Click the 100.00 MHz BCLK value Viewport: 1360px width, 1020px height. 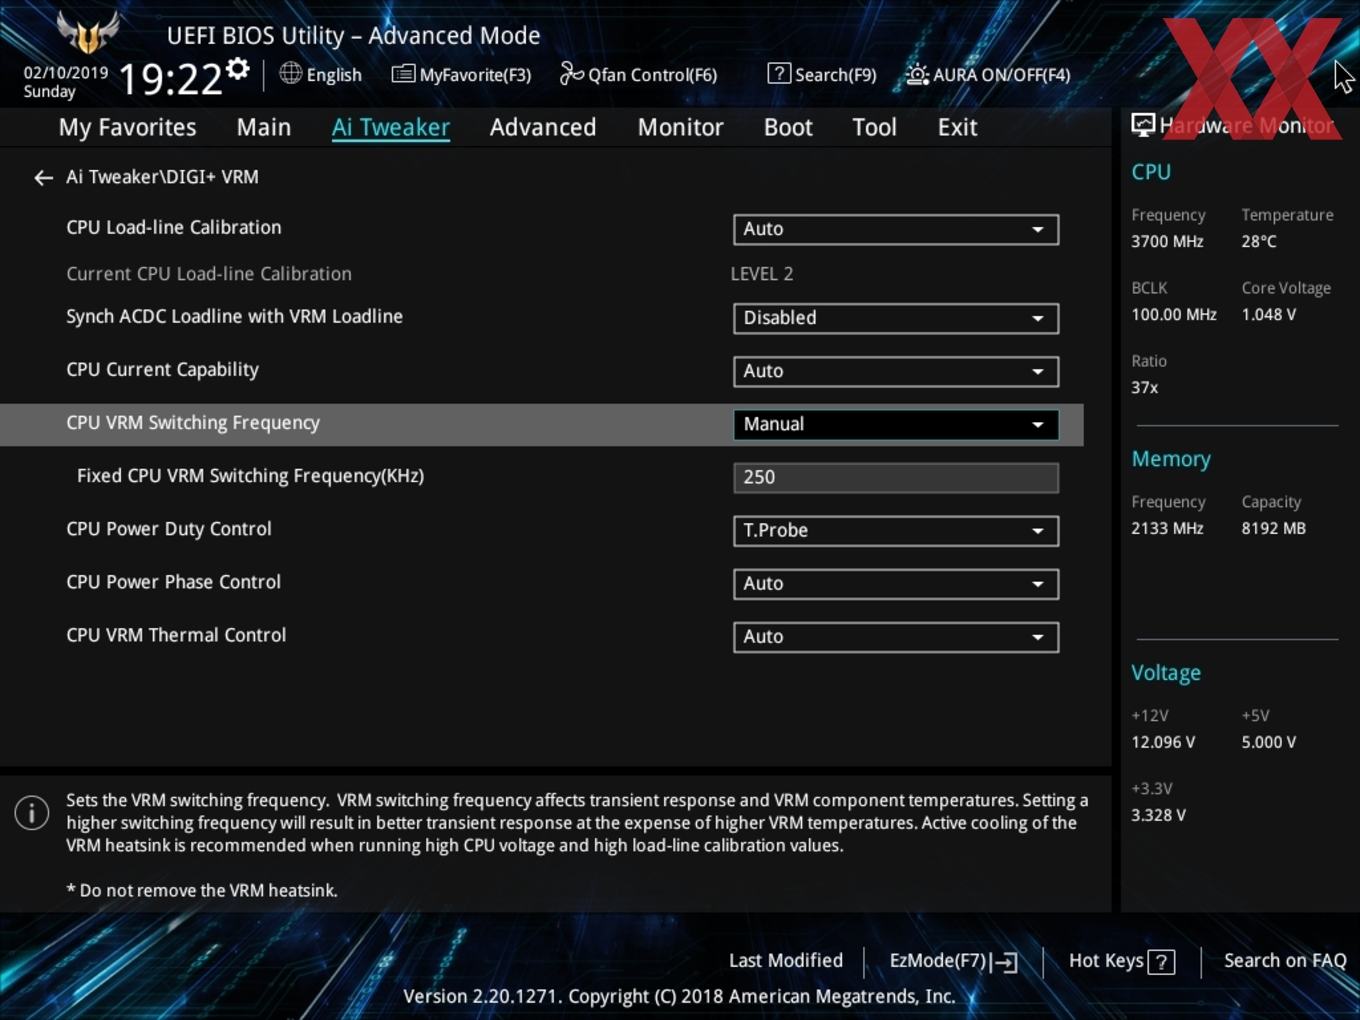pos(1174,314)
